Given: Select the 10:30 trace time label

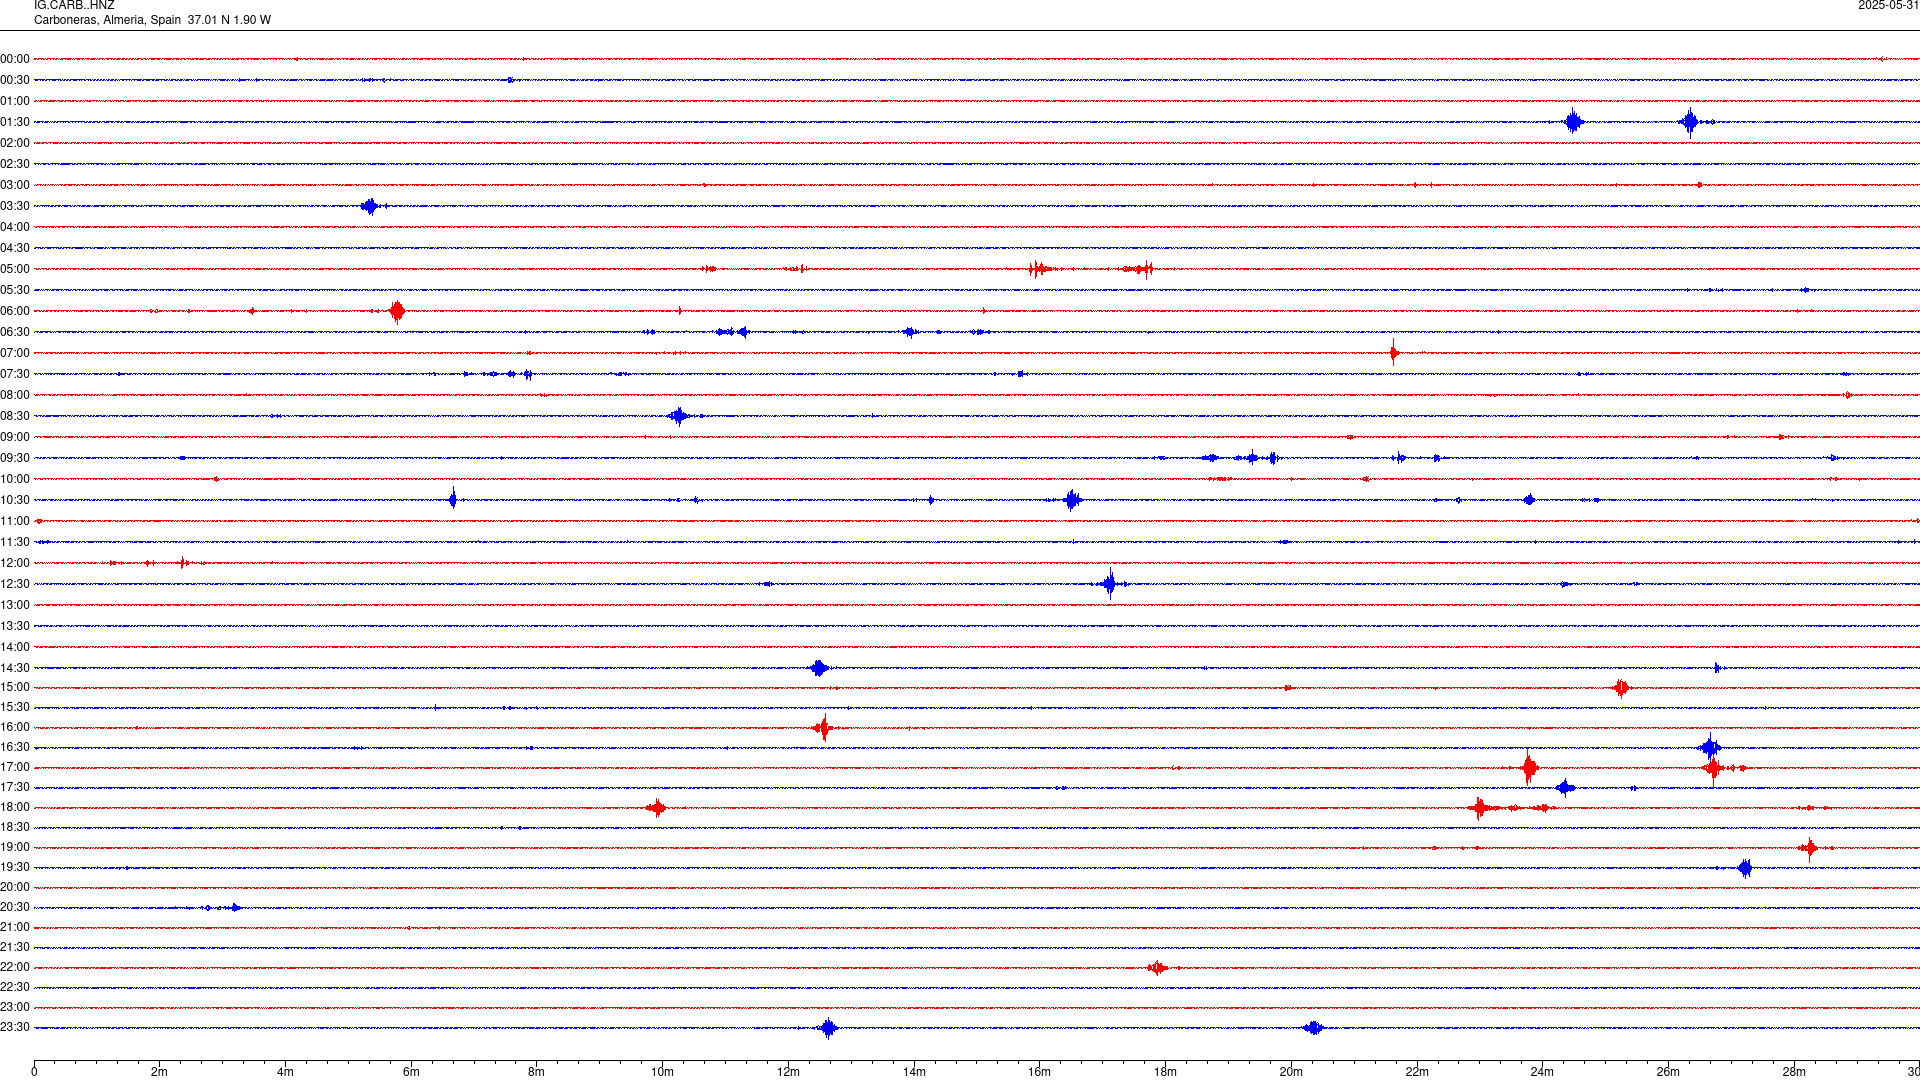Looking at the screenshot, I should (15, 500).
